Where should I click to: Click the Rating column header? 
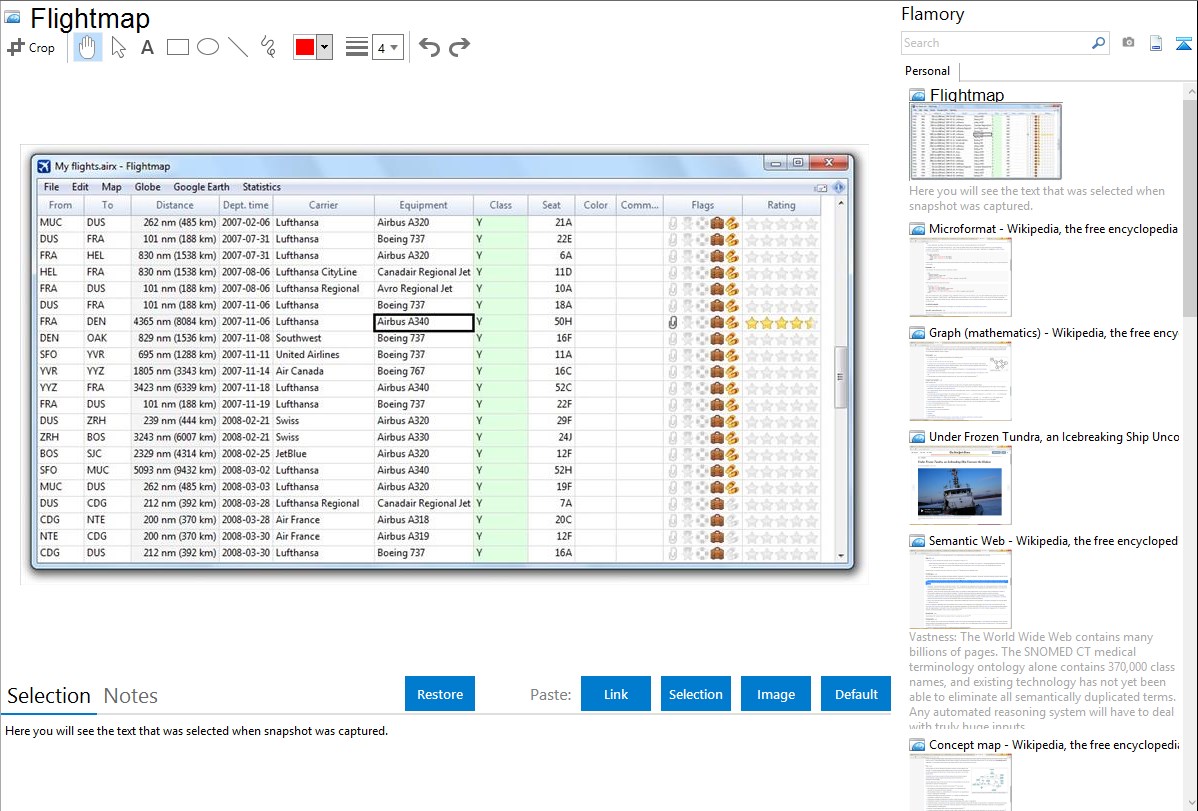781,206
